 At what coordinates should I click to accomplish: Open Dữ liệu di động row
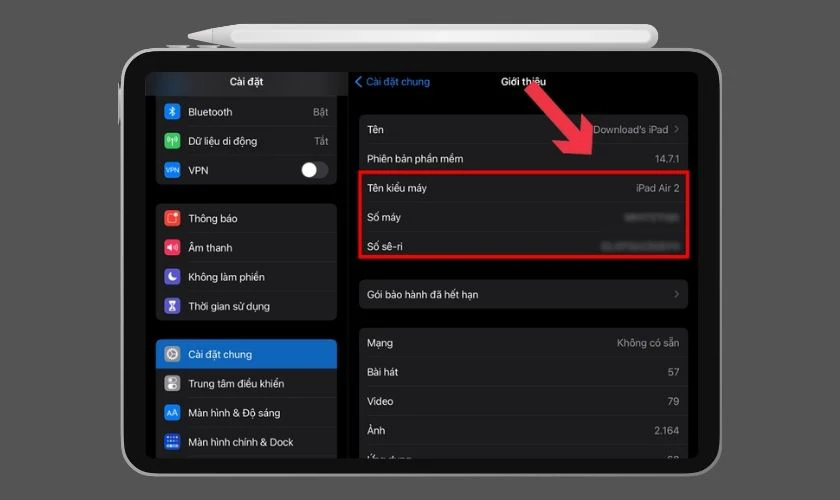pyautogui.click(x=246, y=141)
